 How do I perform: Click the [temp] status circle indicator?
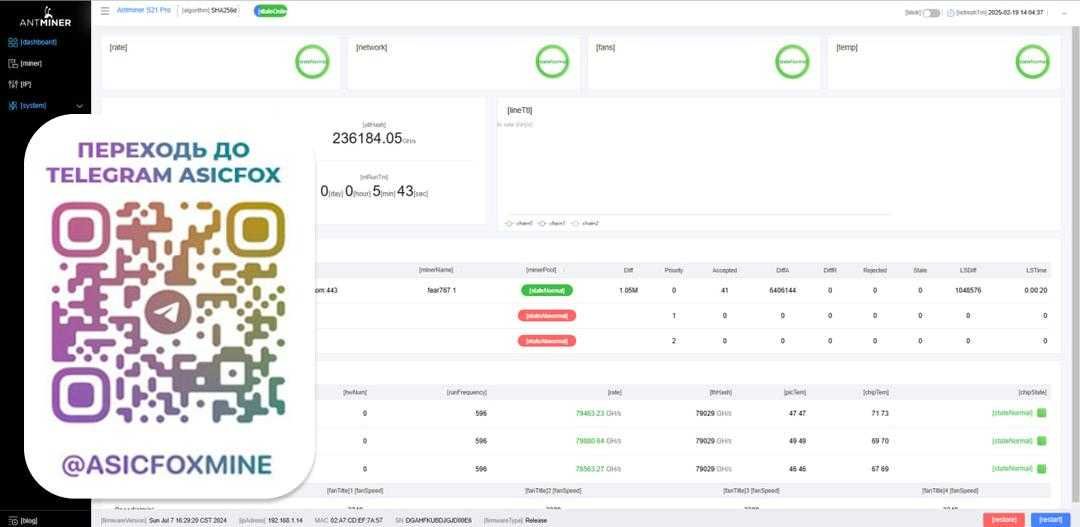click(x=1032, y=61)
